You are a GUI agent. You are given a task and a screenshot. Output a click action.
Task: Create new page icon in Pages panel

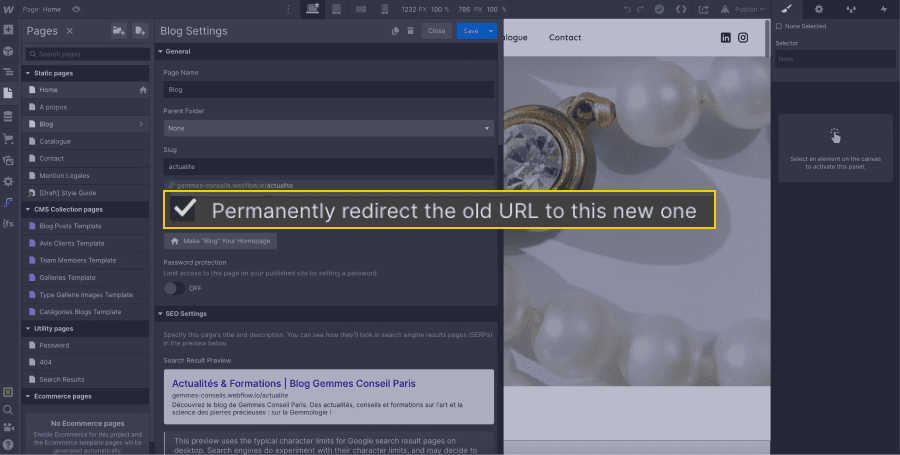(140, 31)
